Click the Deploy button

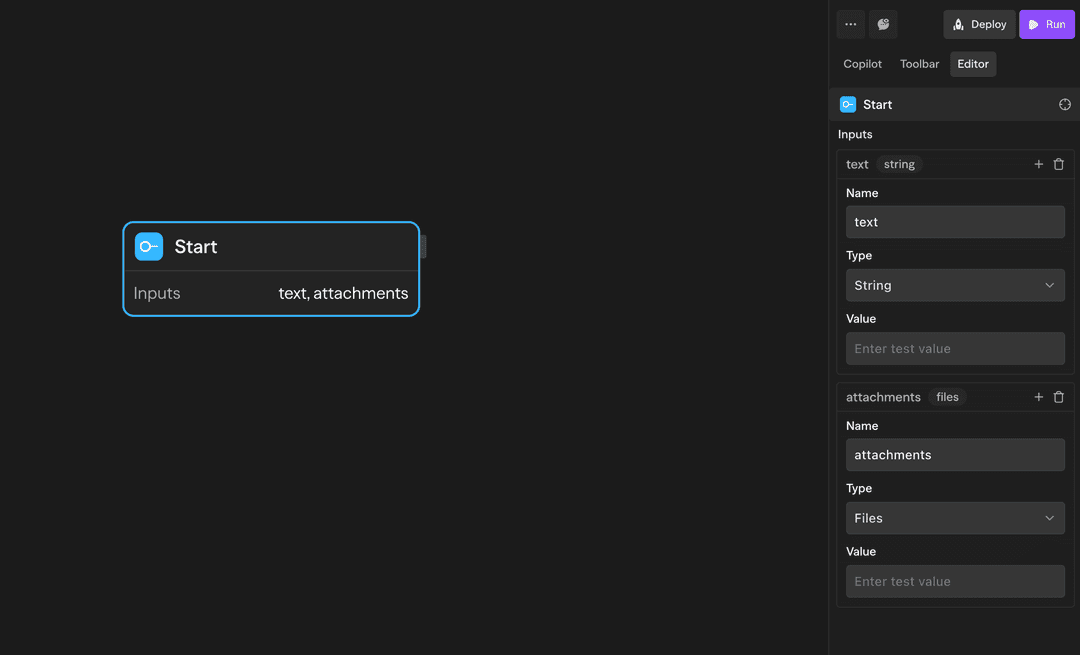(x=978, y=23)
